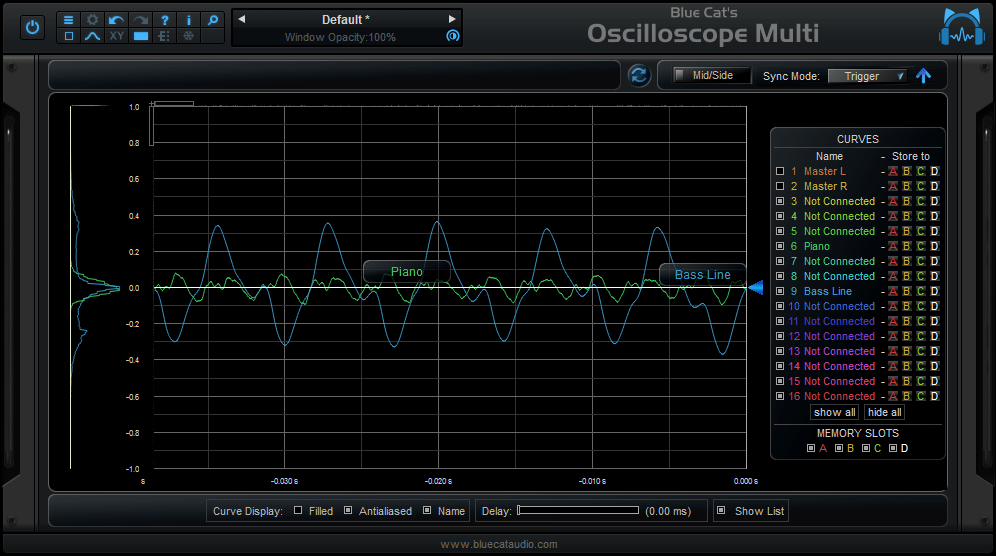Viewport: 996px width, 556px height.
Task: Toggle memory slot D checkbox
Action: tap(893, 448)
